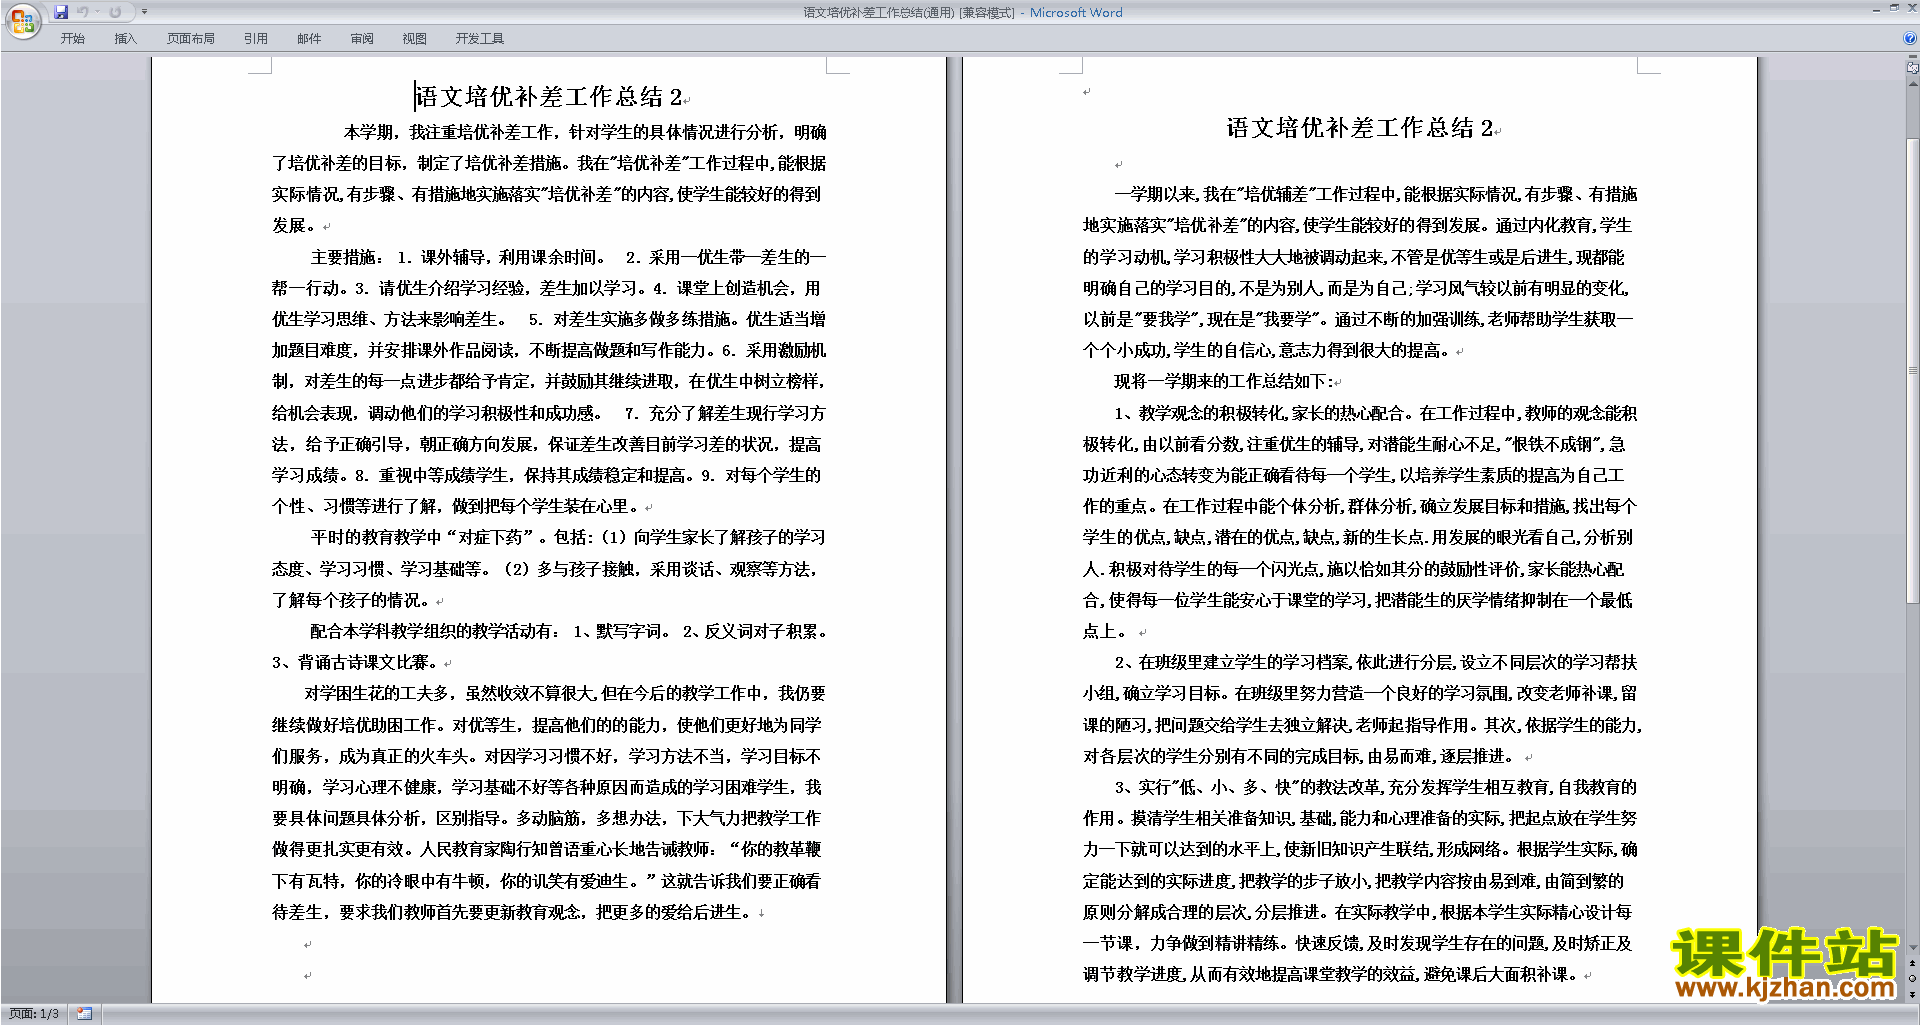Click the line starting 配合本学科教学组织的教学活动有
This screenshot has width=1920, height=1025.
[x=568, y=631]
